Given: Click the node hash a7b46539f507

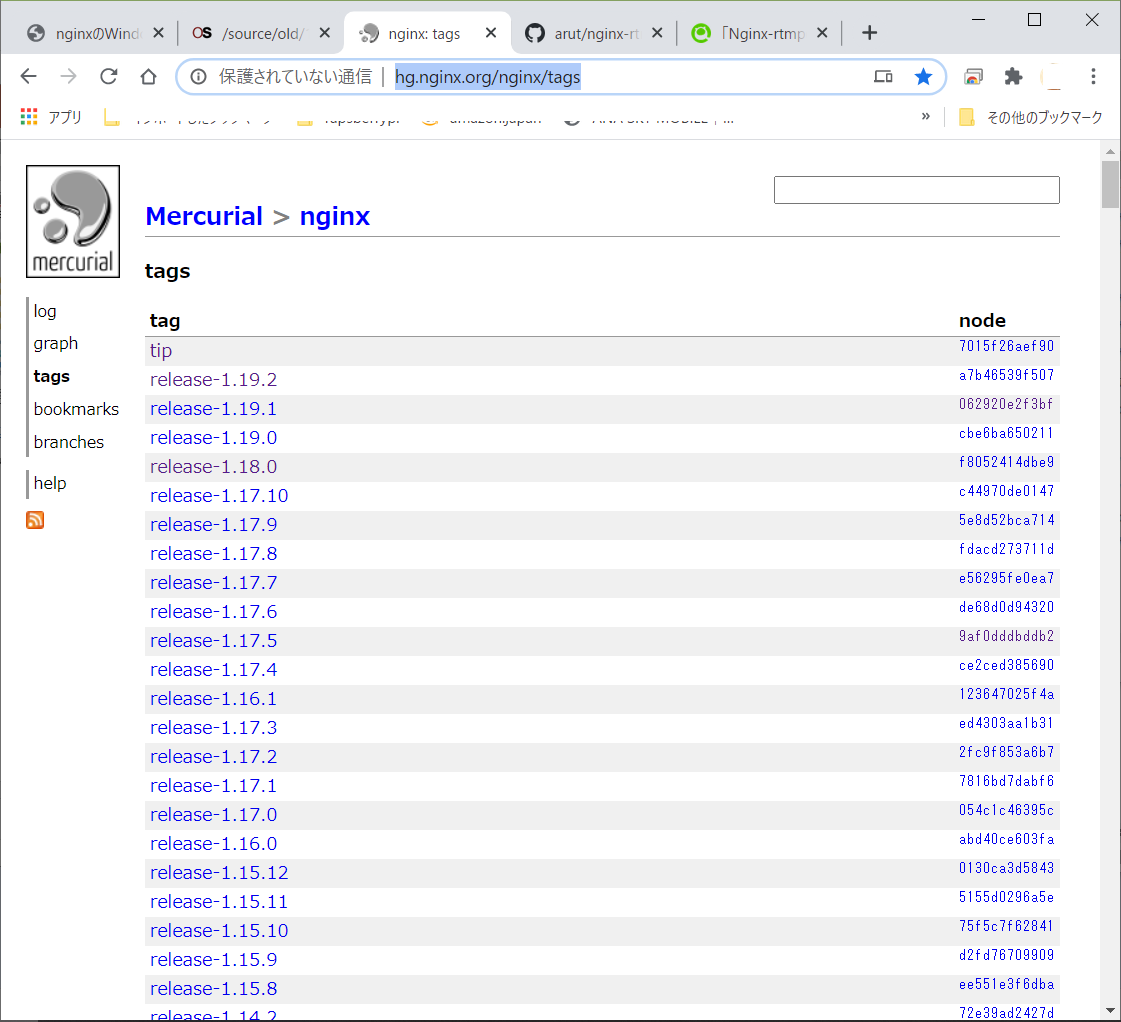Looking at the screenshot, I should pyautogui.click(x=1007, y=375).
